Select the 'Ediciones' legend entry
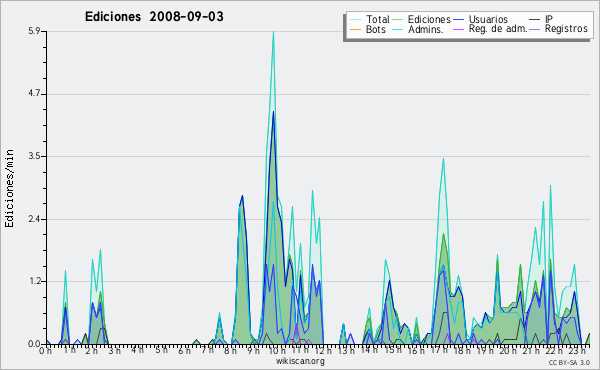The image size is (600, 370). click(422, 19)
